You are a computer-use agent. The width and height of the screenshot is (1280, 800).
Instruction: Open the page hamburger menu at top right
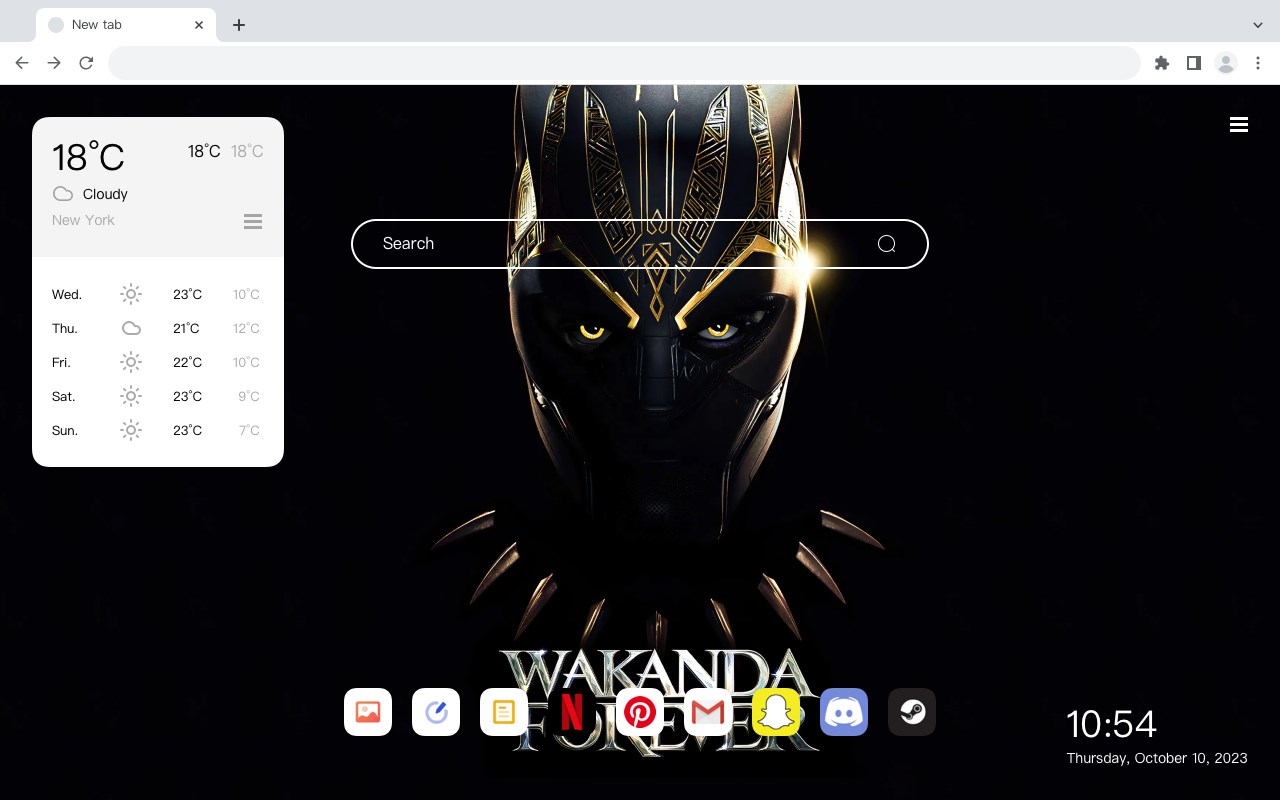pos(1239,125)
